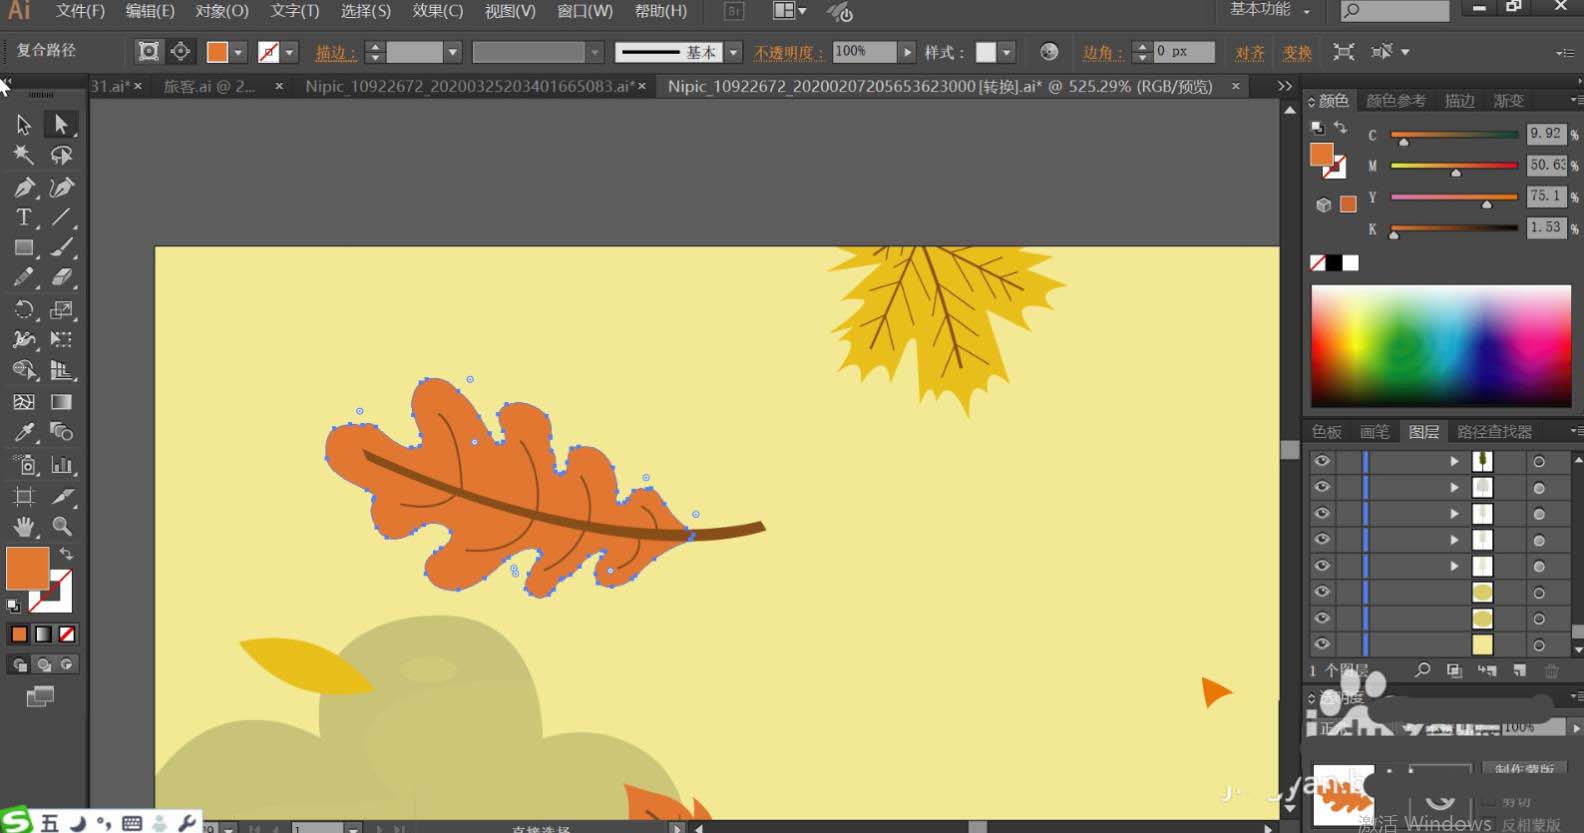The image size is (1584, 833).
Task: Select the Rectangle tool
Action: tap(23, 247)
